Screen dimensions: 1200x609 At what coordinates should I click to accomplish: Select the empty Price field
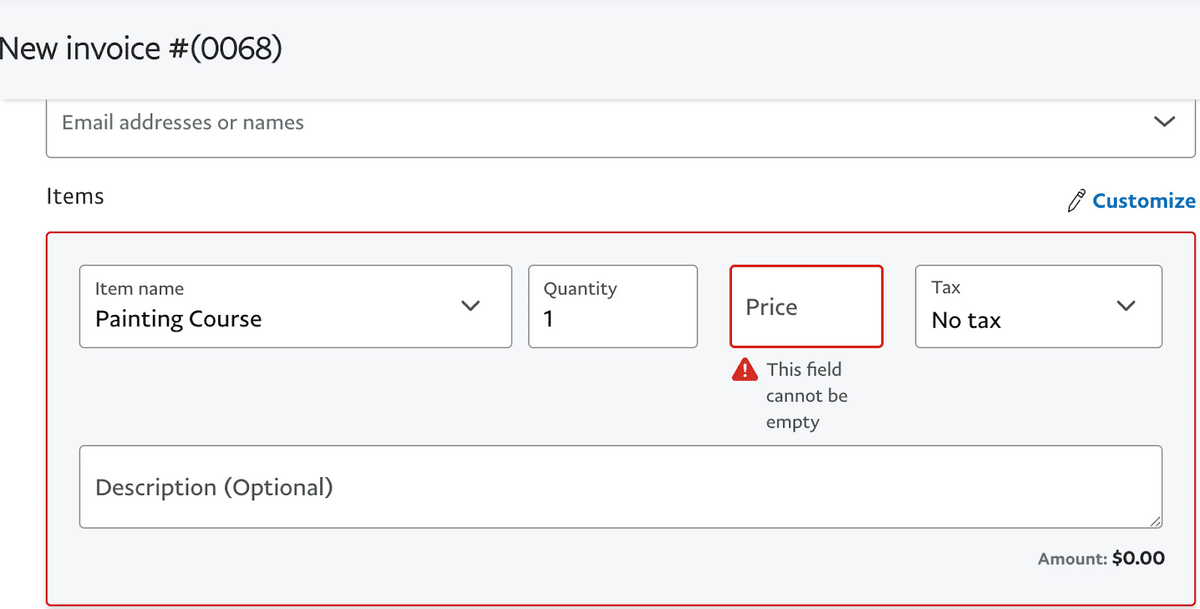pos(806,307)
